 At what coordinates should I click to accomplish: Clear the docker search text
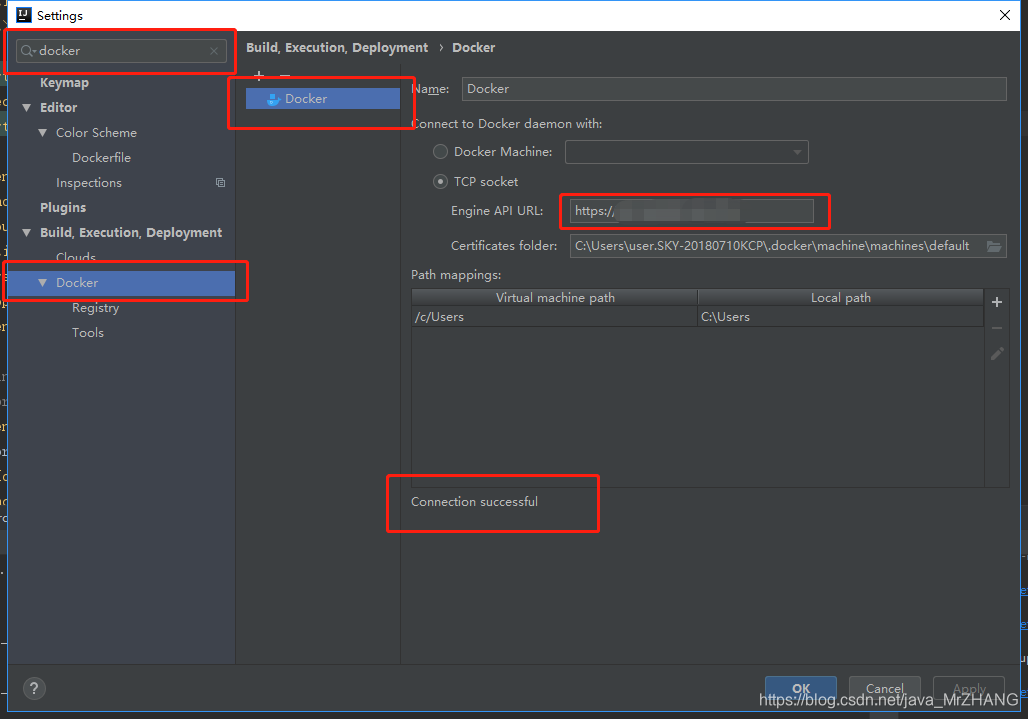coord(214,51)
